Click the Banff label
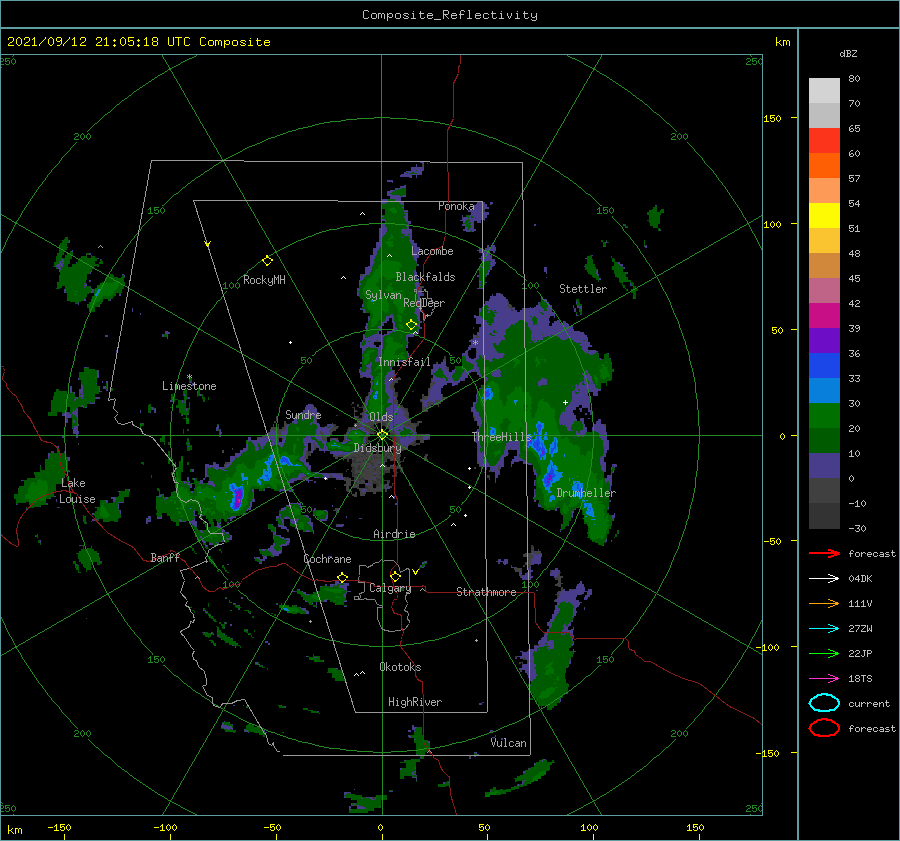The image size is (900, 841). click(165, 558)
